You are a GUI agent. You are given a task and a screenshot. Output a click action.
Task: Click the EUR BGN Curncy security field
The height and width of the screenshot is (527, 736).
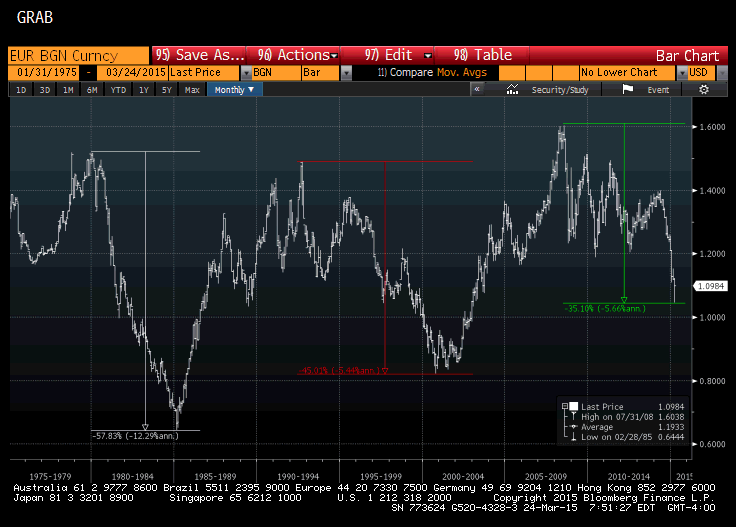pos(78,56)
